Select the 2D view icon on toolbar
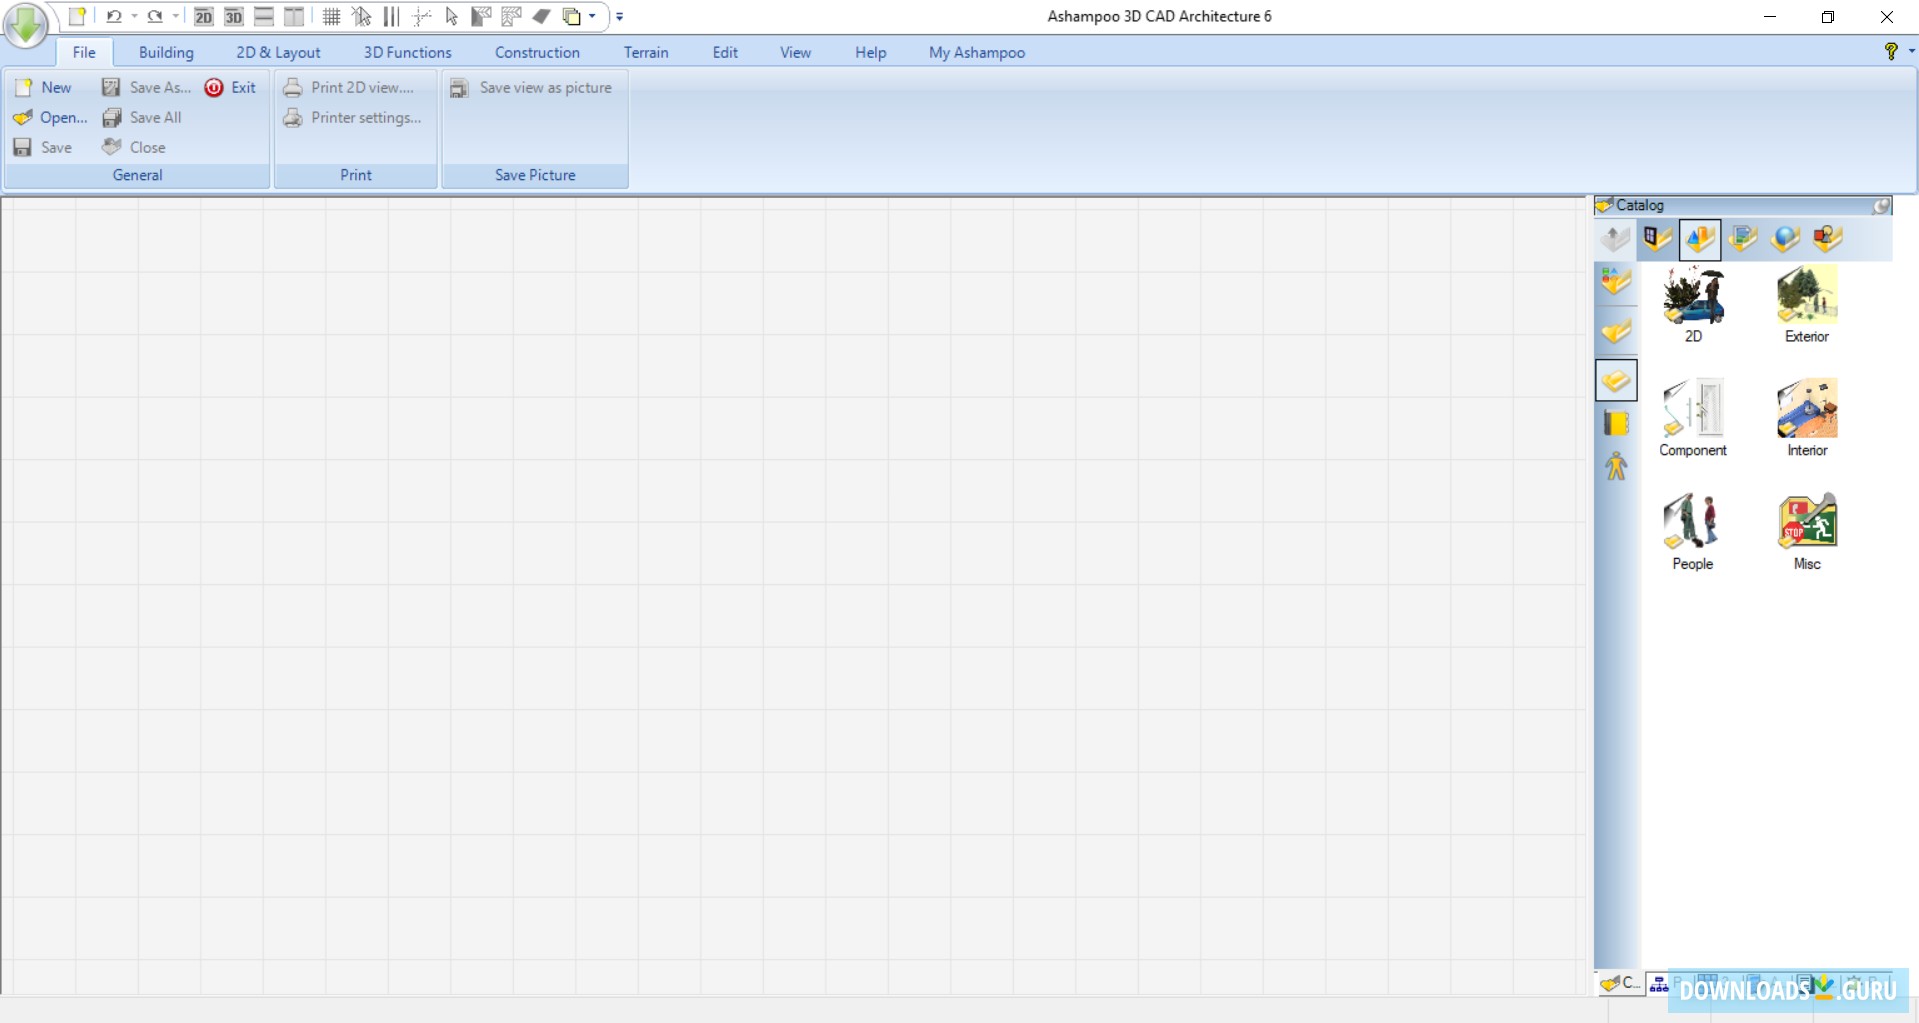Screen dimensions: 1919x1023 (x=203, y=16)
